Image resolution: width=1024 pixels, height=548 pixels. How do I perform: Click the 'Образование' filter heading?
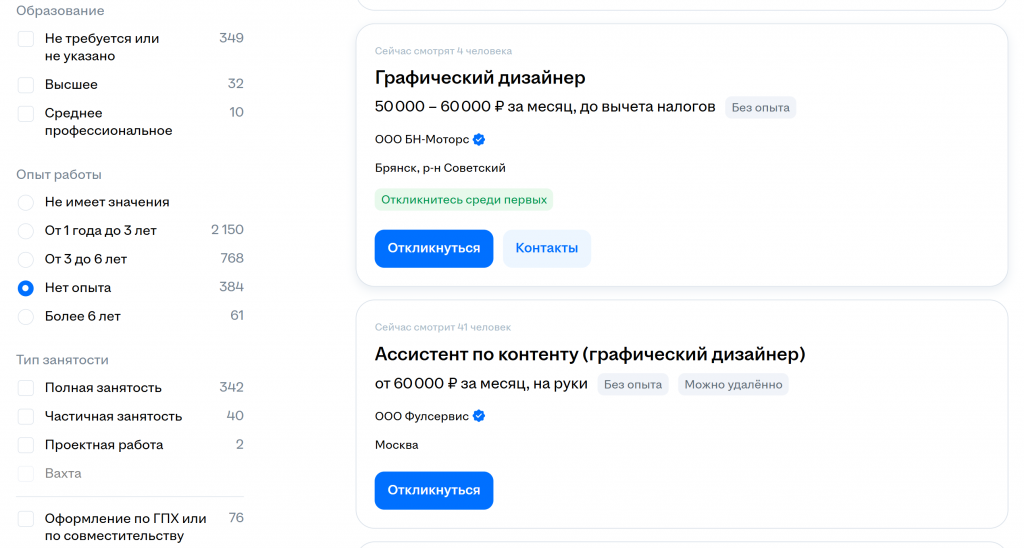60,11
